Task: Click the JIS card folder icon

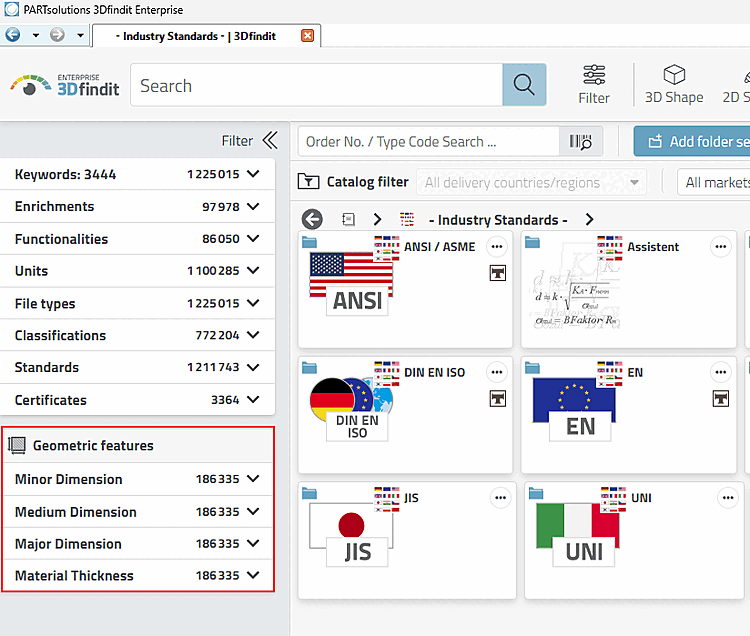Action: point(309,493)
